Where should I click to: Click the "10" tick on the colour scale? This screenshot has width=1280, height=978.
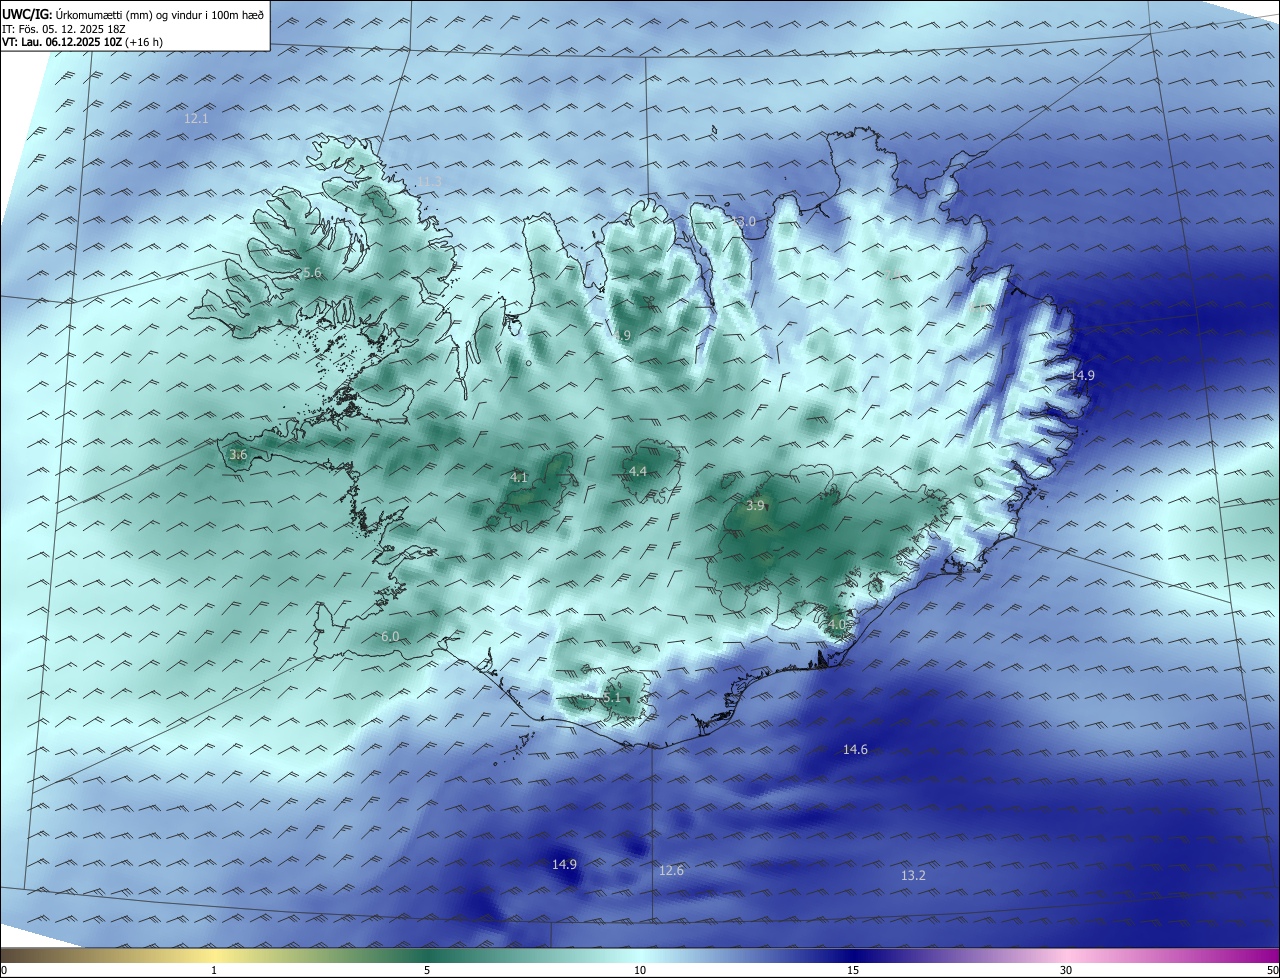point(640,970)
